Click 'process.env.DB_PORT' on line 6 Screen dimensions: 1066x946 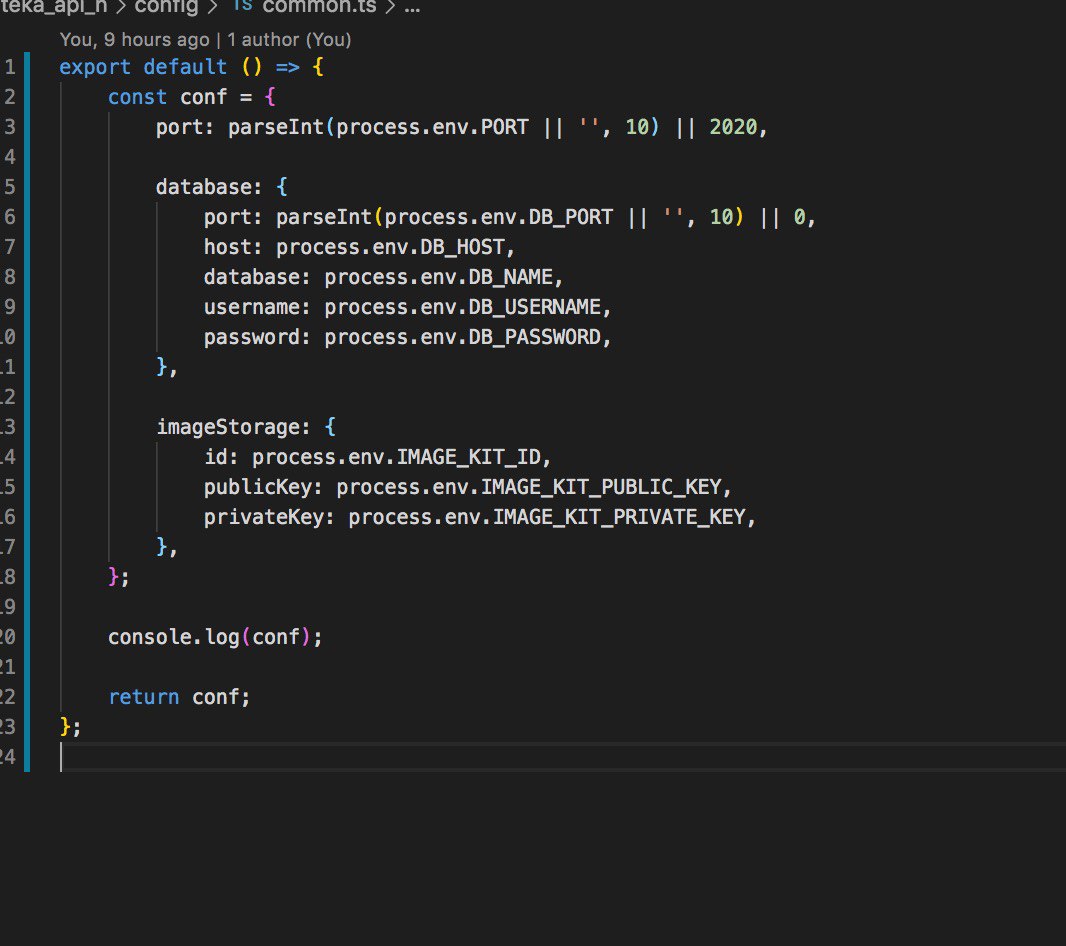point(498,217)
